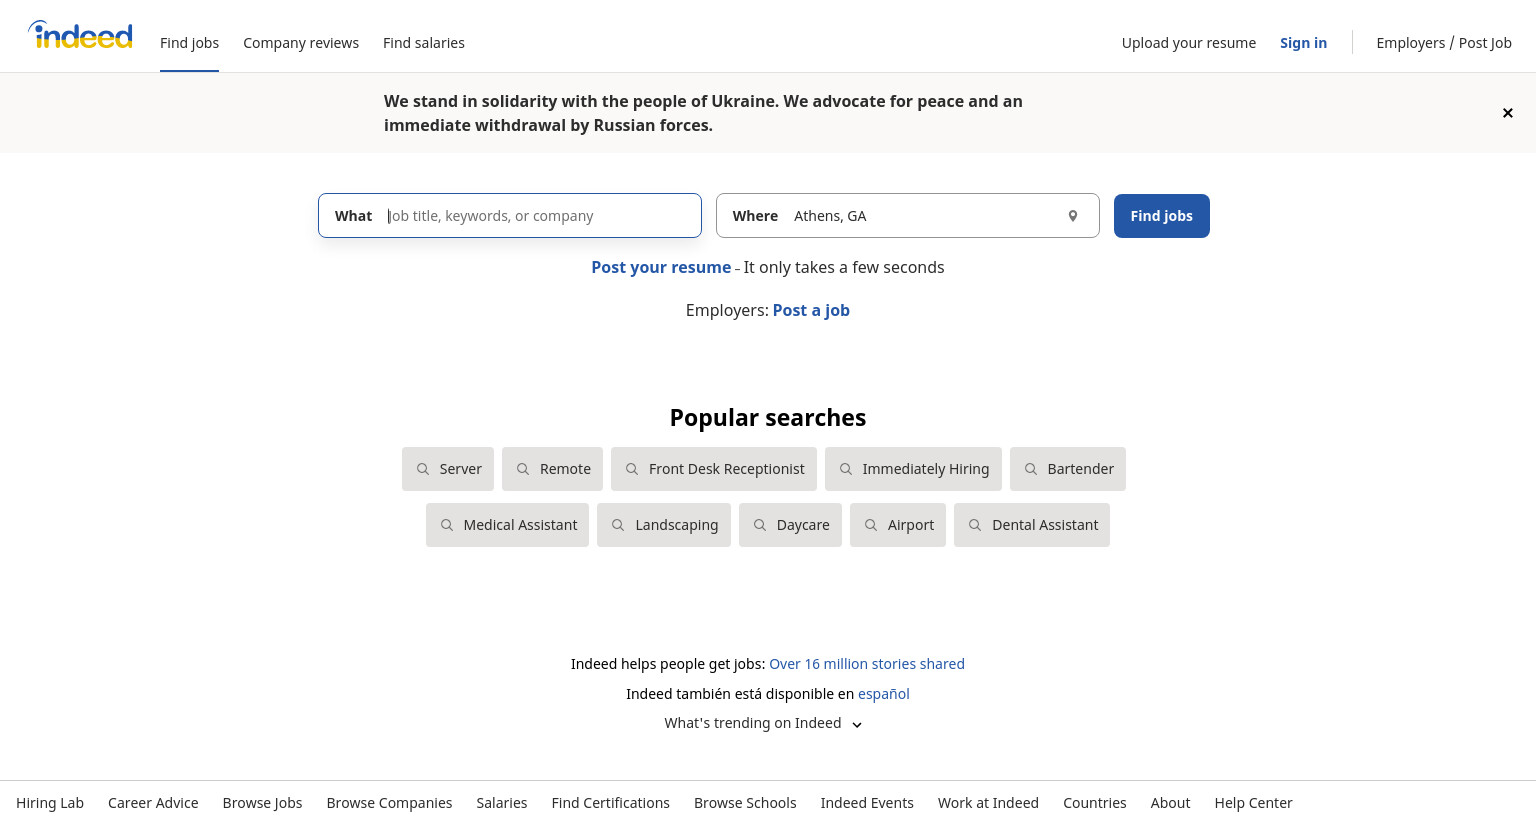This screenshot has width=1536, height=834.
Task: Choose the Medical Assistant popular search
Action: (507, 525)
